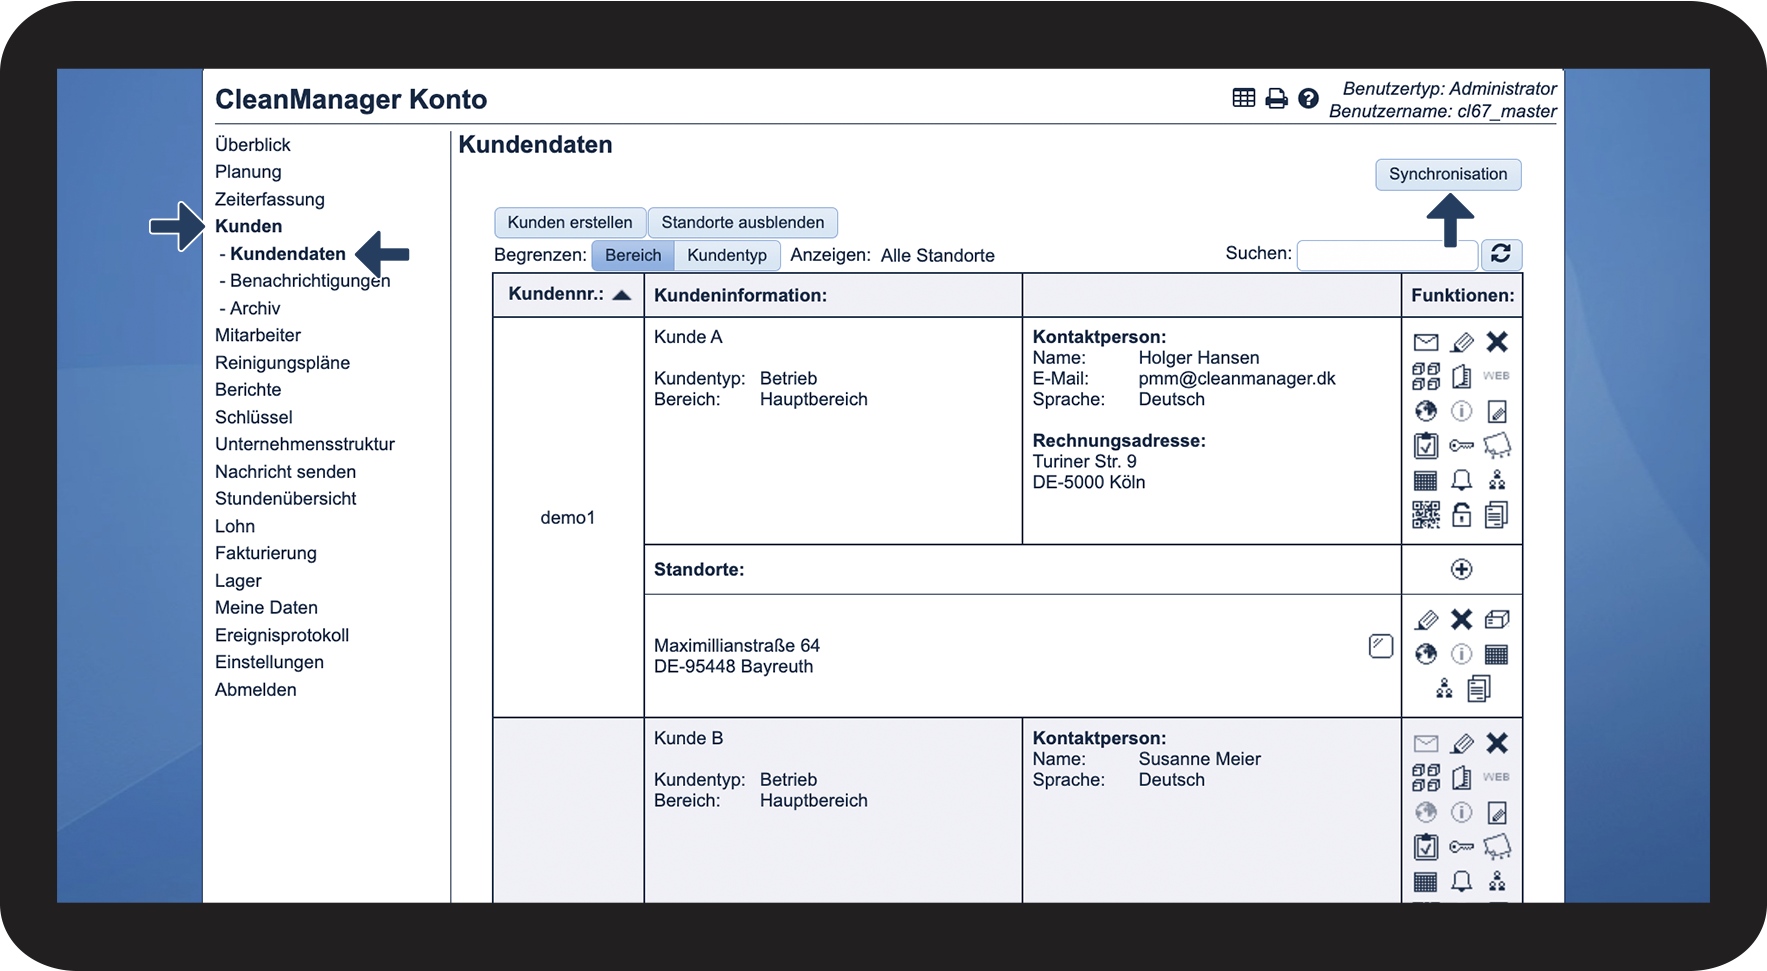Go to Reinigungspläne in the sidebar
Screen dimensions: 1767x971
[282, 362]
